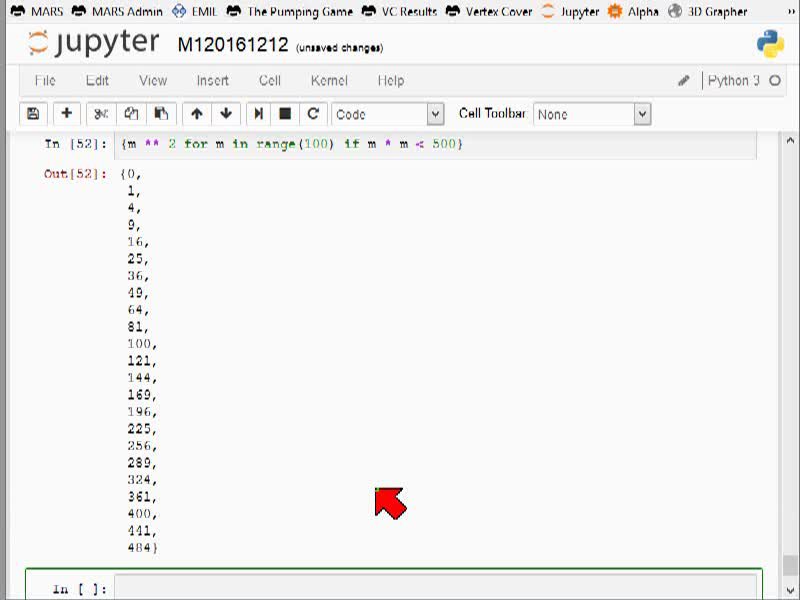Click the Jupyter logo
This screenshot has width=800, height=600.
(x=93, y=43)
